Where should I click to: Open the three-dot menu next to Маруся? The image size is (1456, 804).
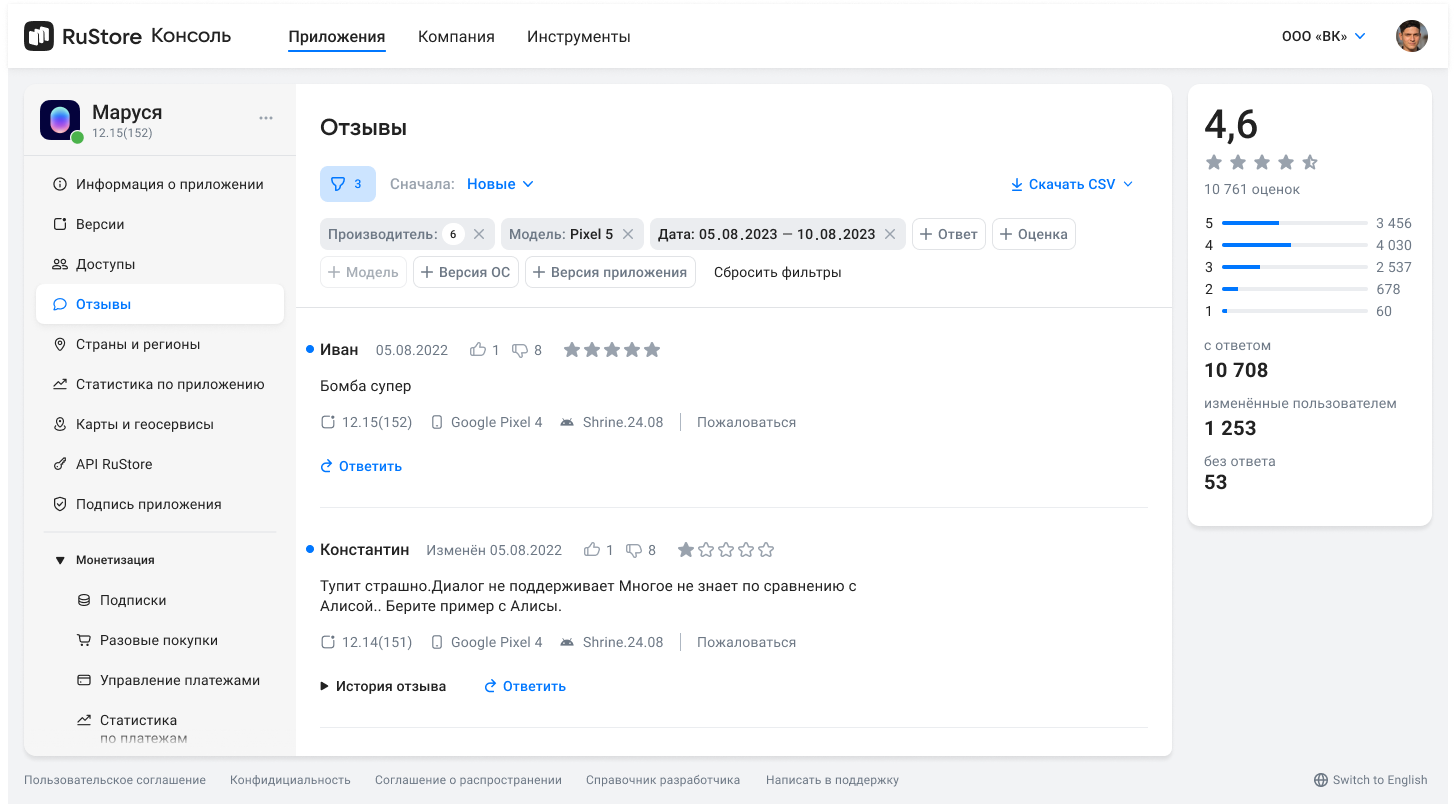[x=266, y=118]
